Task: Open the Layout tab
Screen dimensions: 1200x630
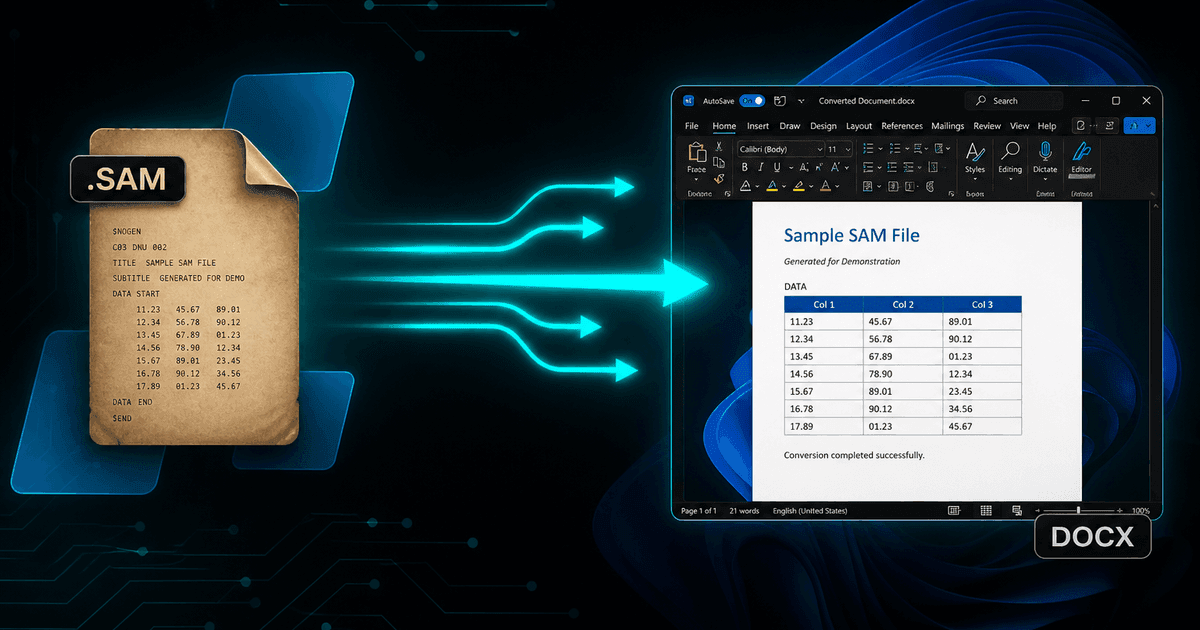Action: coord(859,126)
